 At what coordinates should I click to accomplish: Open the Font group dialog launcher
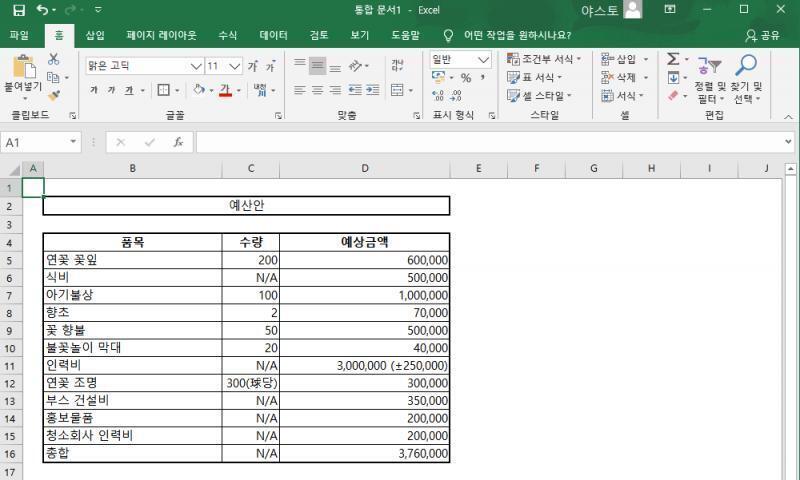point(278,116)
